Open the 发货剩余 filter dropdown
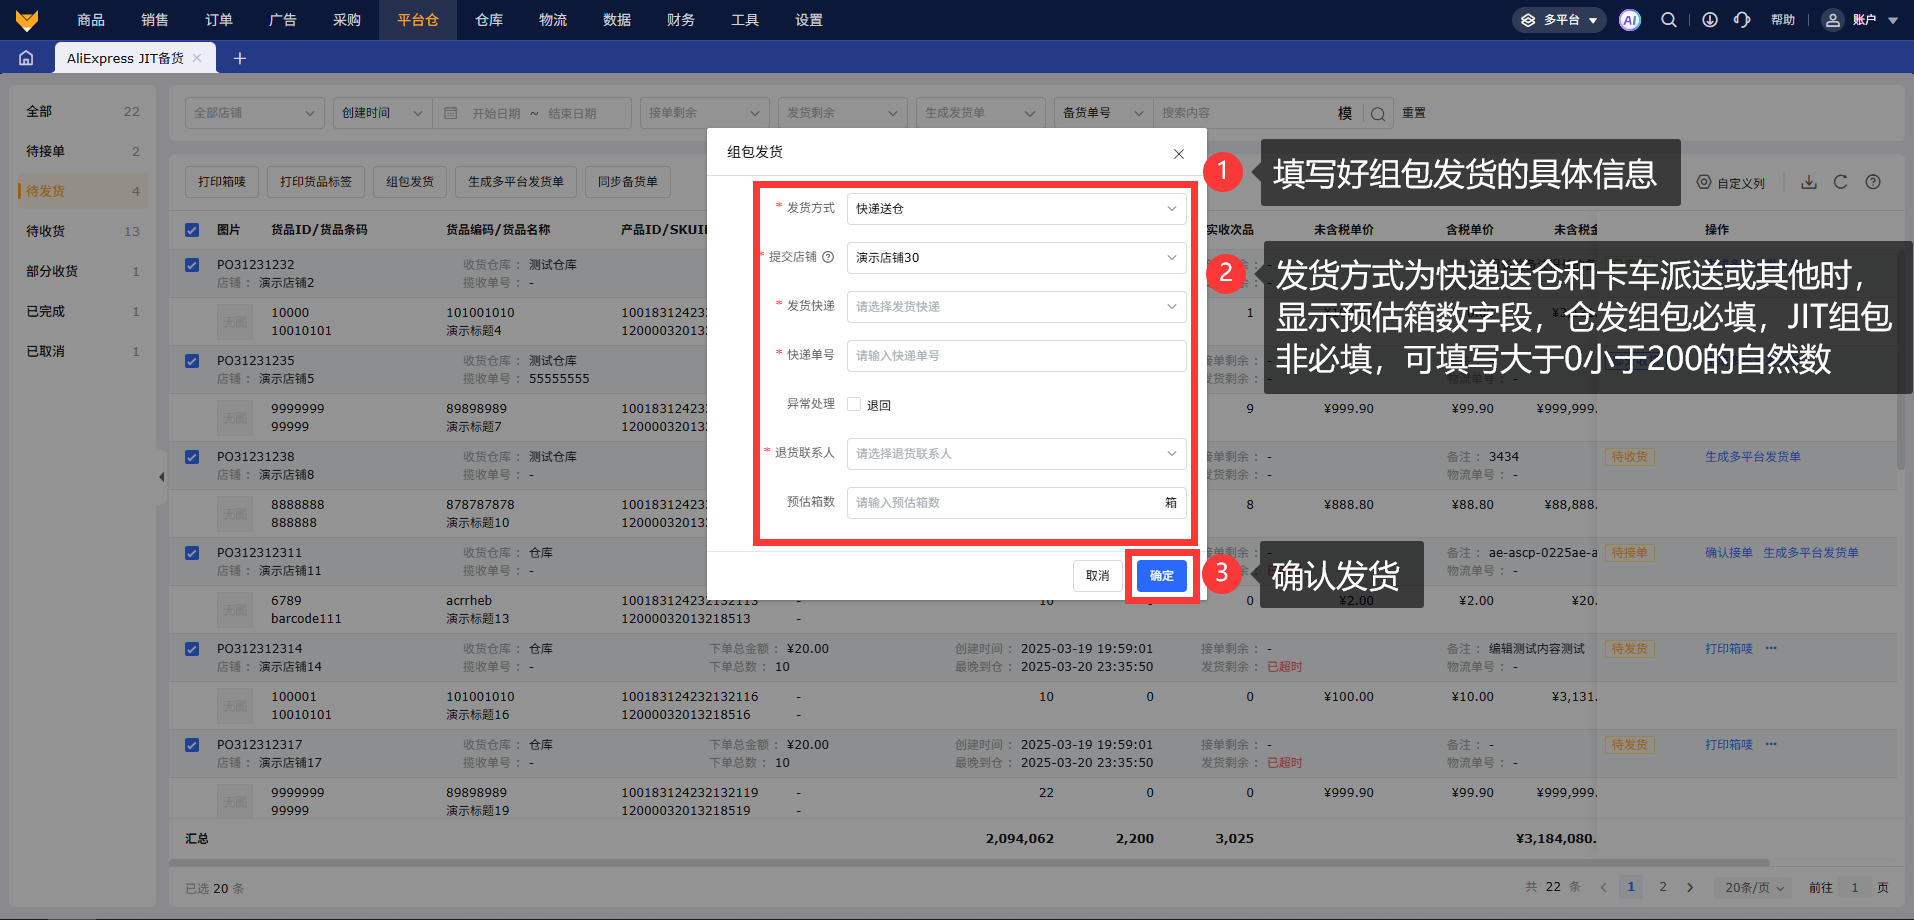The width and height of the screenshot is (1914, 920). [x=843, y=113]
